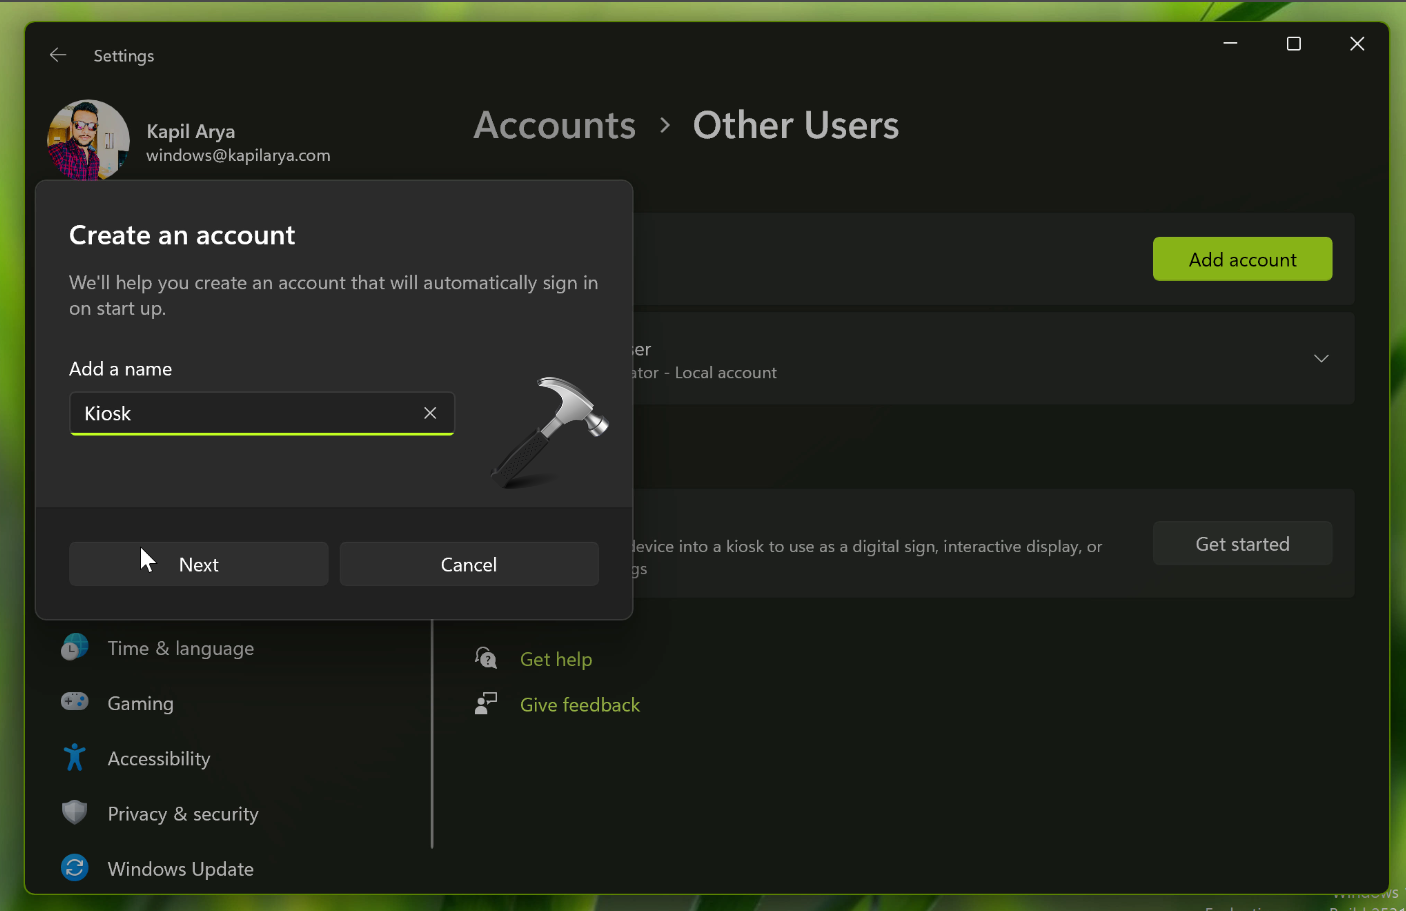Image resolution: width=1406 pixels, height=911 pixels.
Task: Open Time & language settings
Action: coord(180,648)
